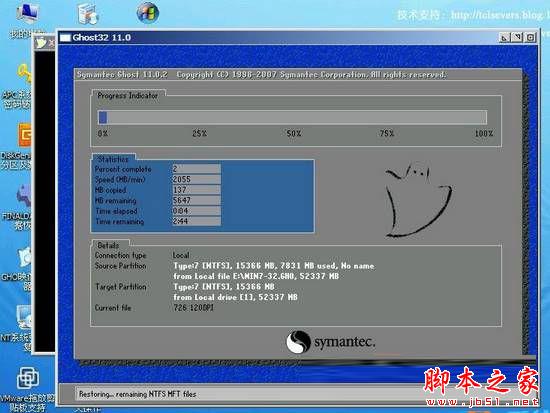This screenshot has height=413, width=550.
Task: Click the ghost icon of the background window
Action: 41,43
